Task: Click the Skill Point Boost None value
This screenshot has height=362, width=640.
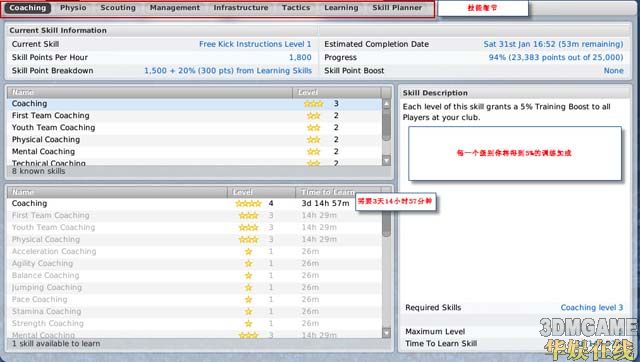Action: pyautogui.click(x=613, y=71)
